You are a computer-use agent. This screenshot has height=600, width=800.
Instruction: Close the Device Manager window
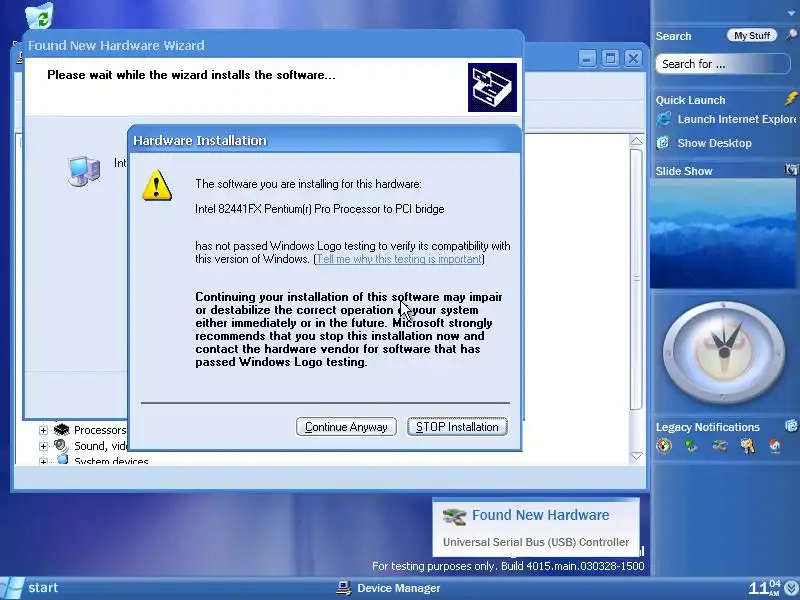click(633, 58)
